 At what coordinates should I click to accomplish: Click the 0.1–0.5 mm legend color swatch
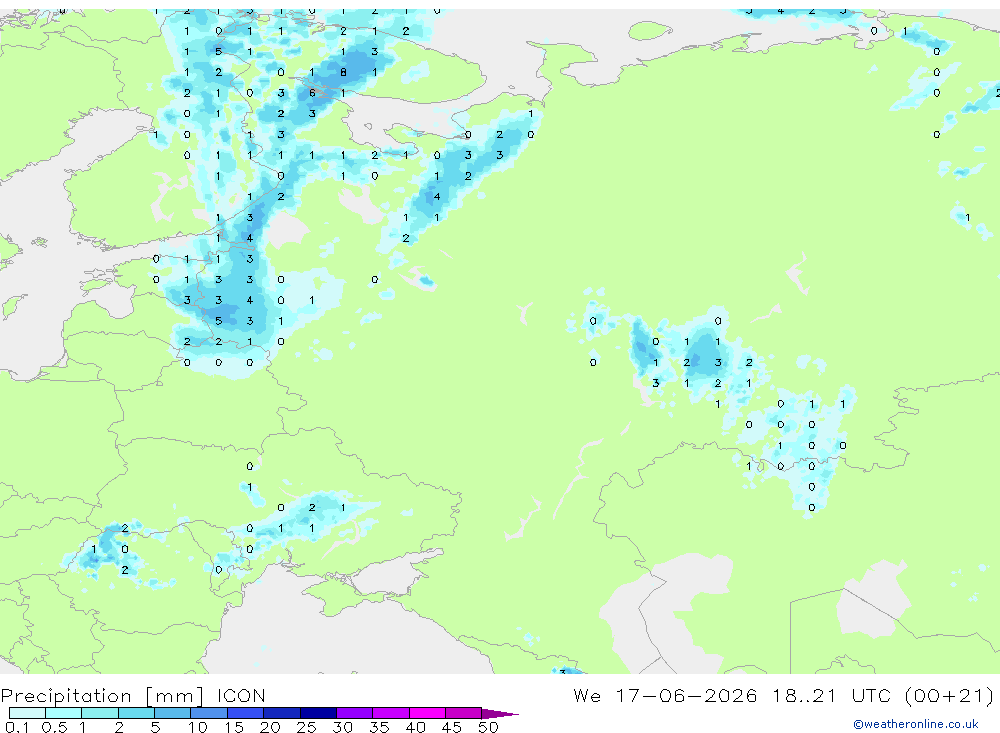pos(27,713)
